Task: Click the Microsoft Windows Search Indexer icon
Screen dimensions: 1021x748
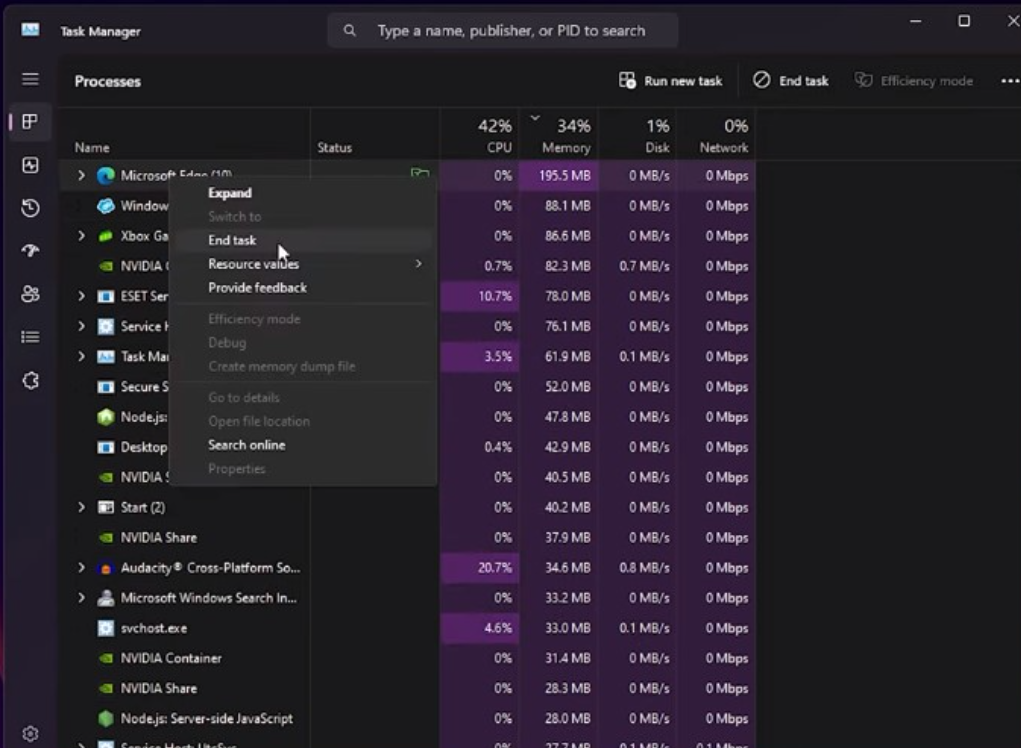Action: tap(105, 598)
